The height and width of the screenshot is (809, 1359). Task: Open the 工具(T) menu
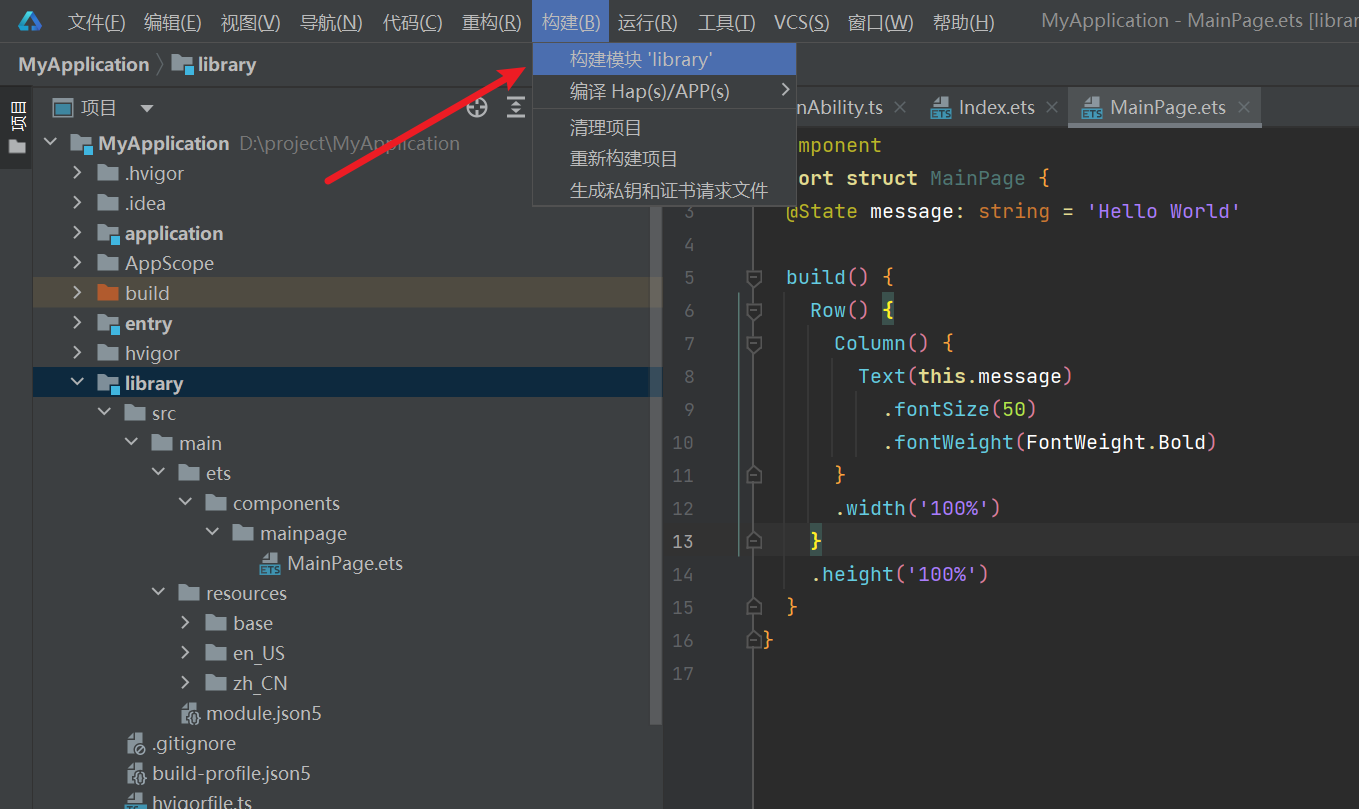(726, 22)
